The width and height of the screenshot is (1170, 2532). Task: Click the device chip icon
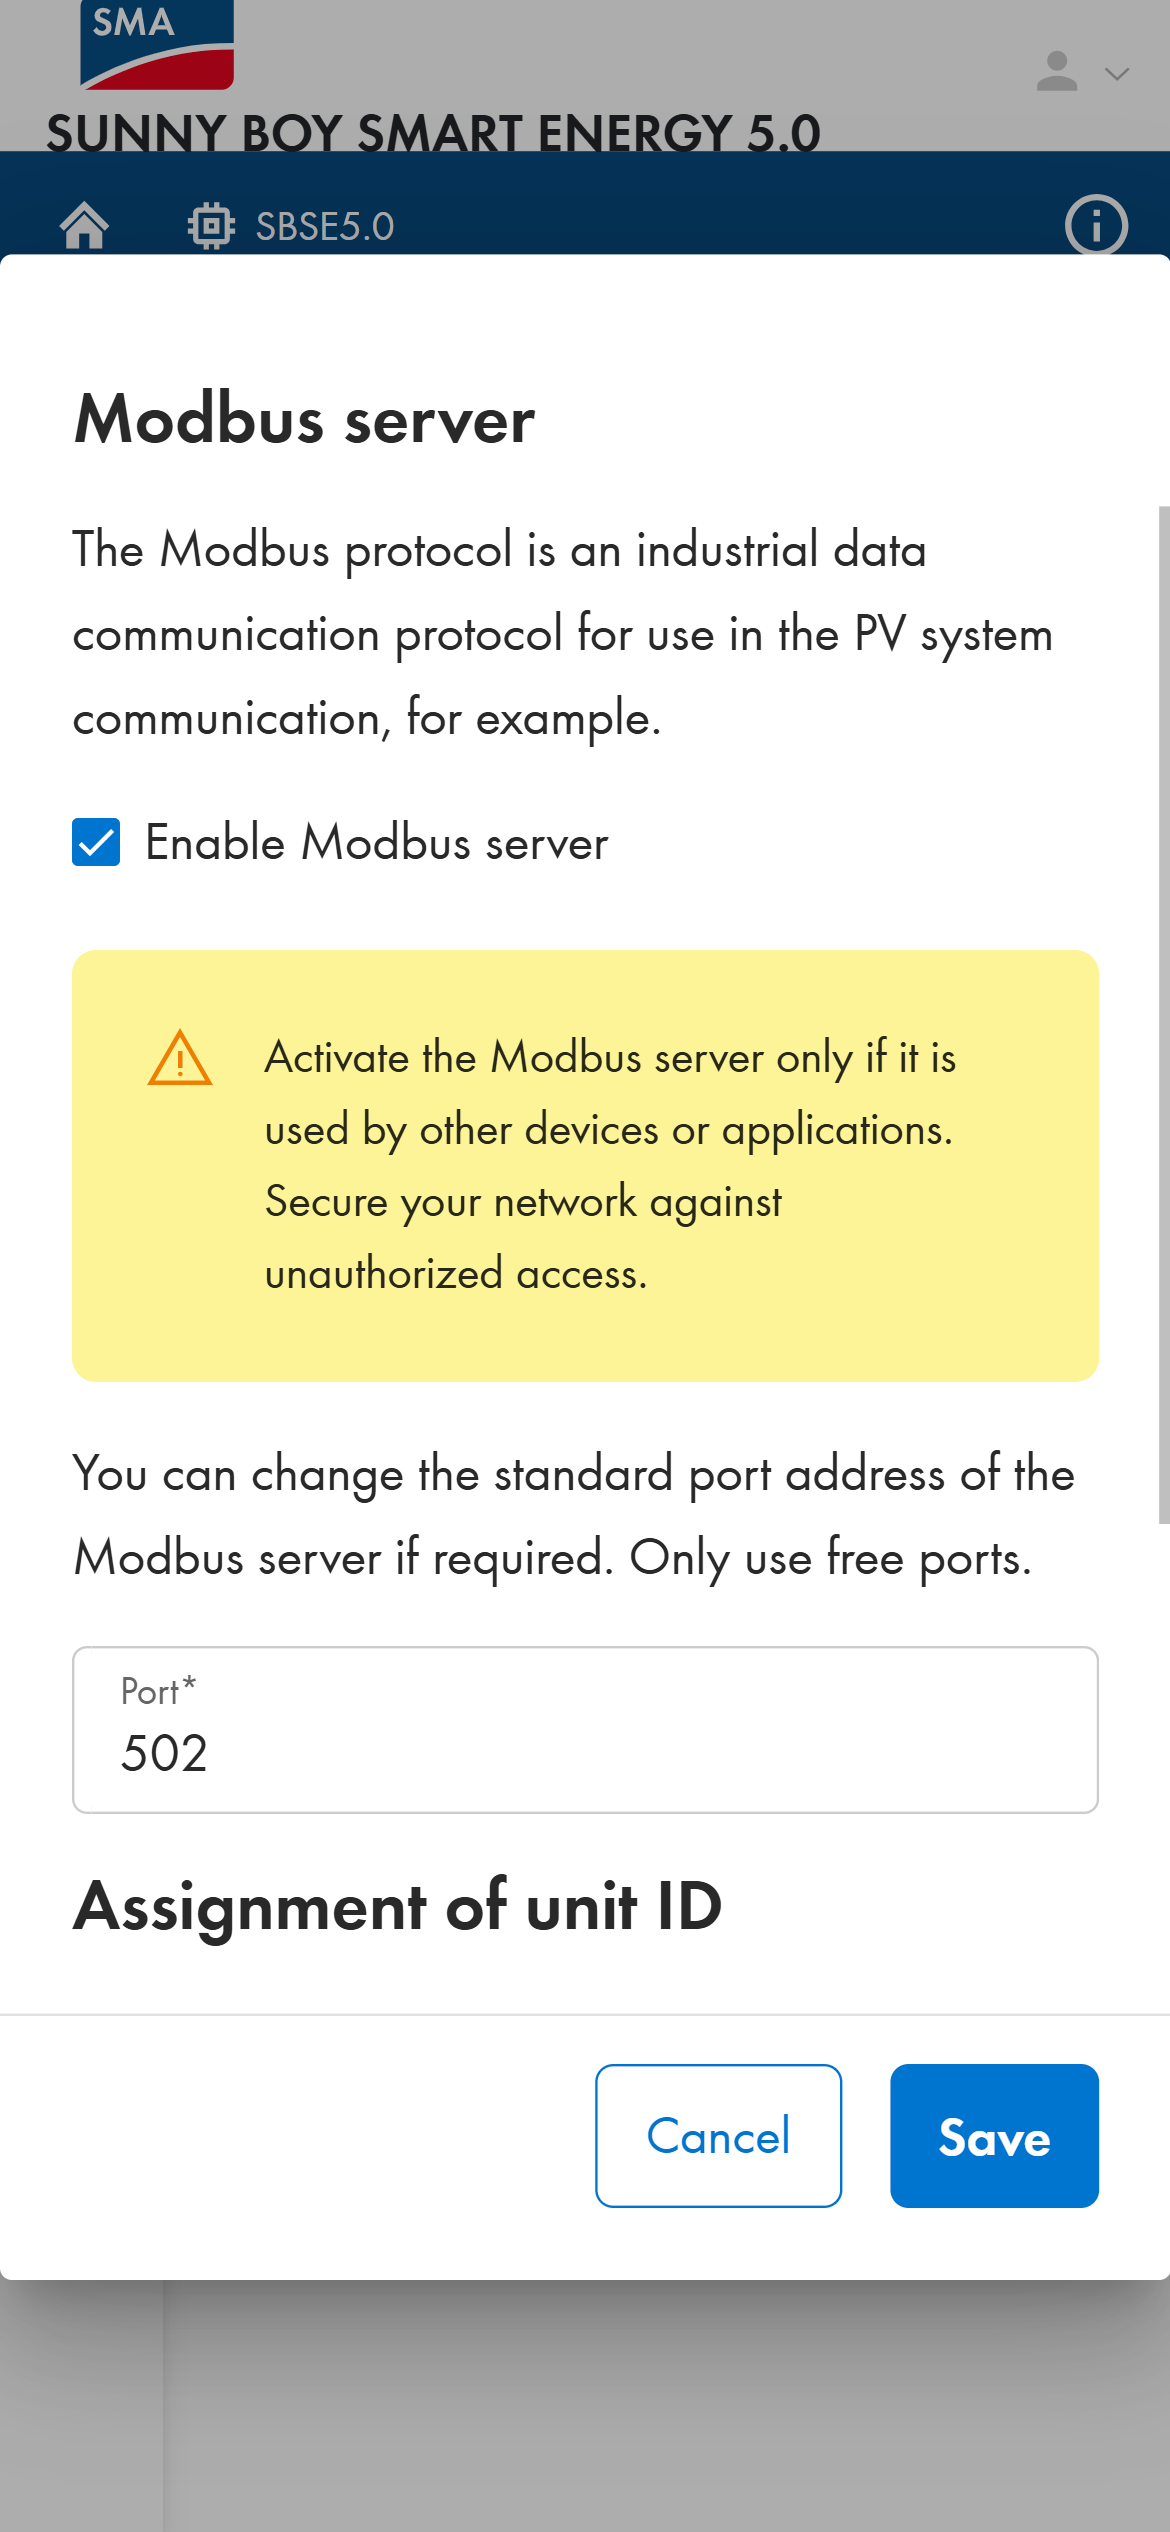(211, 226)
